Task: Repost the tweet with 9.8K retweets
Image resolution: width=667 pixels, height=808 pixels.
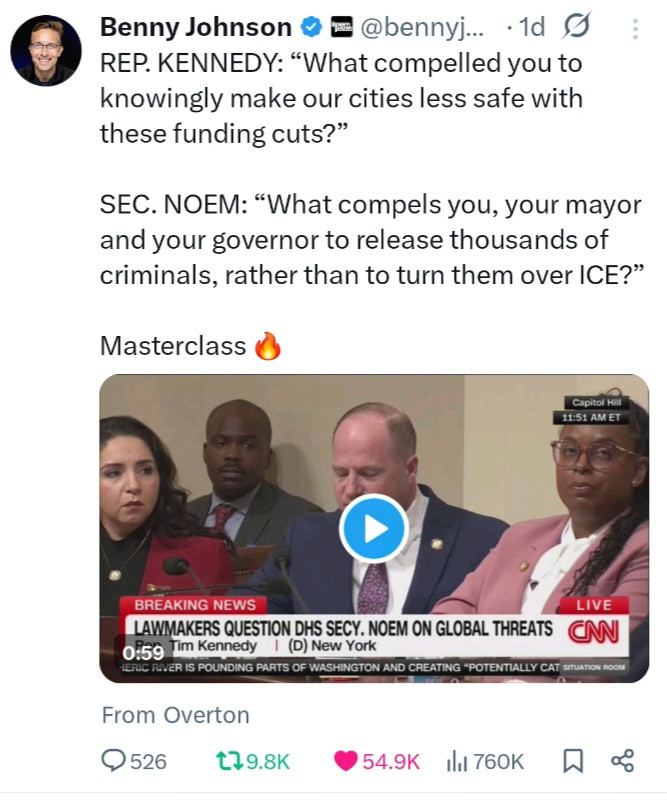Action: point(253,761)
